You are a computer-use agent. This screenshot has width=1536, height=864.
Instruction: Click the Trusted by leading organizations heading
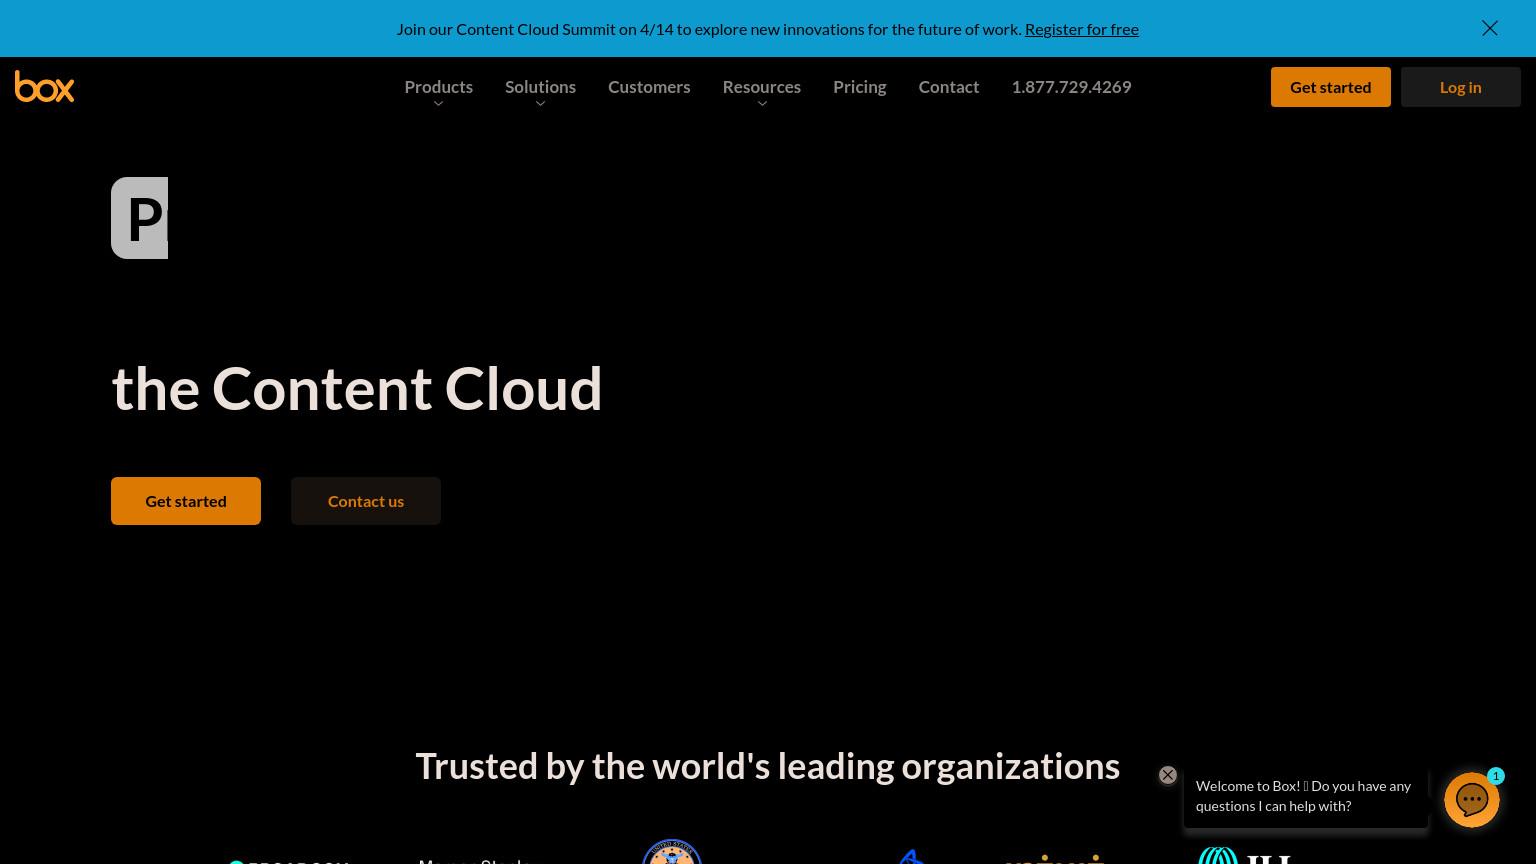(768, 766)
